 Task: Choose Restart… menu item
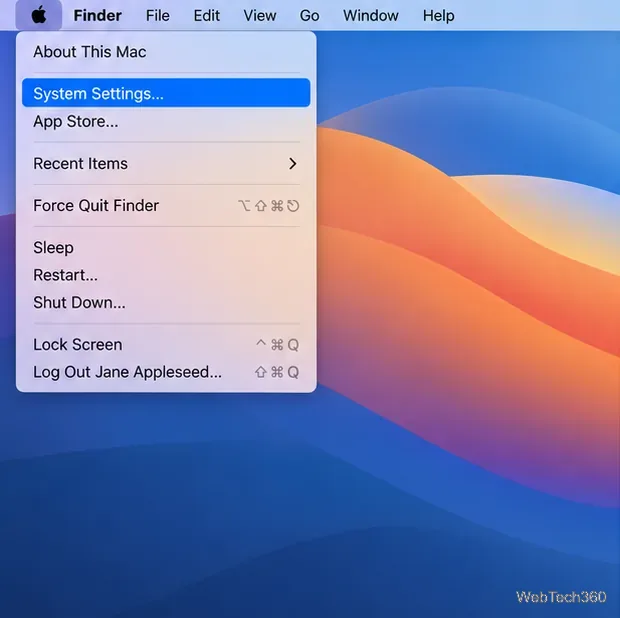tap(166, 275)
